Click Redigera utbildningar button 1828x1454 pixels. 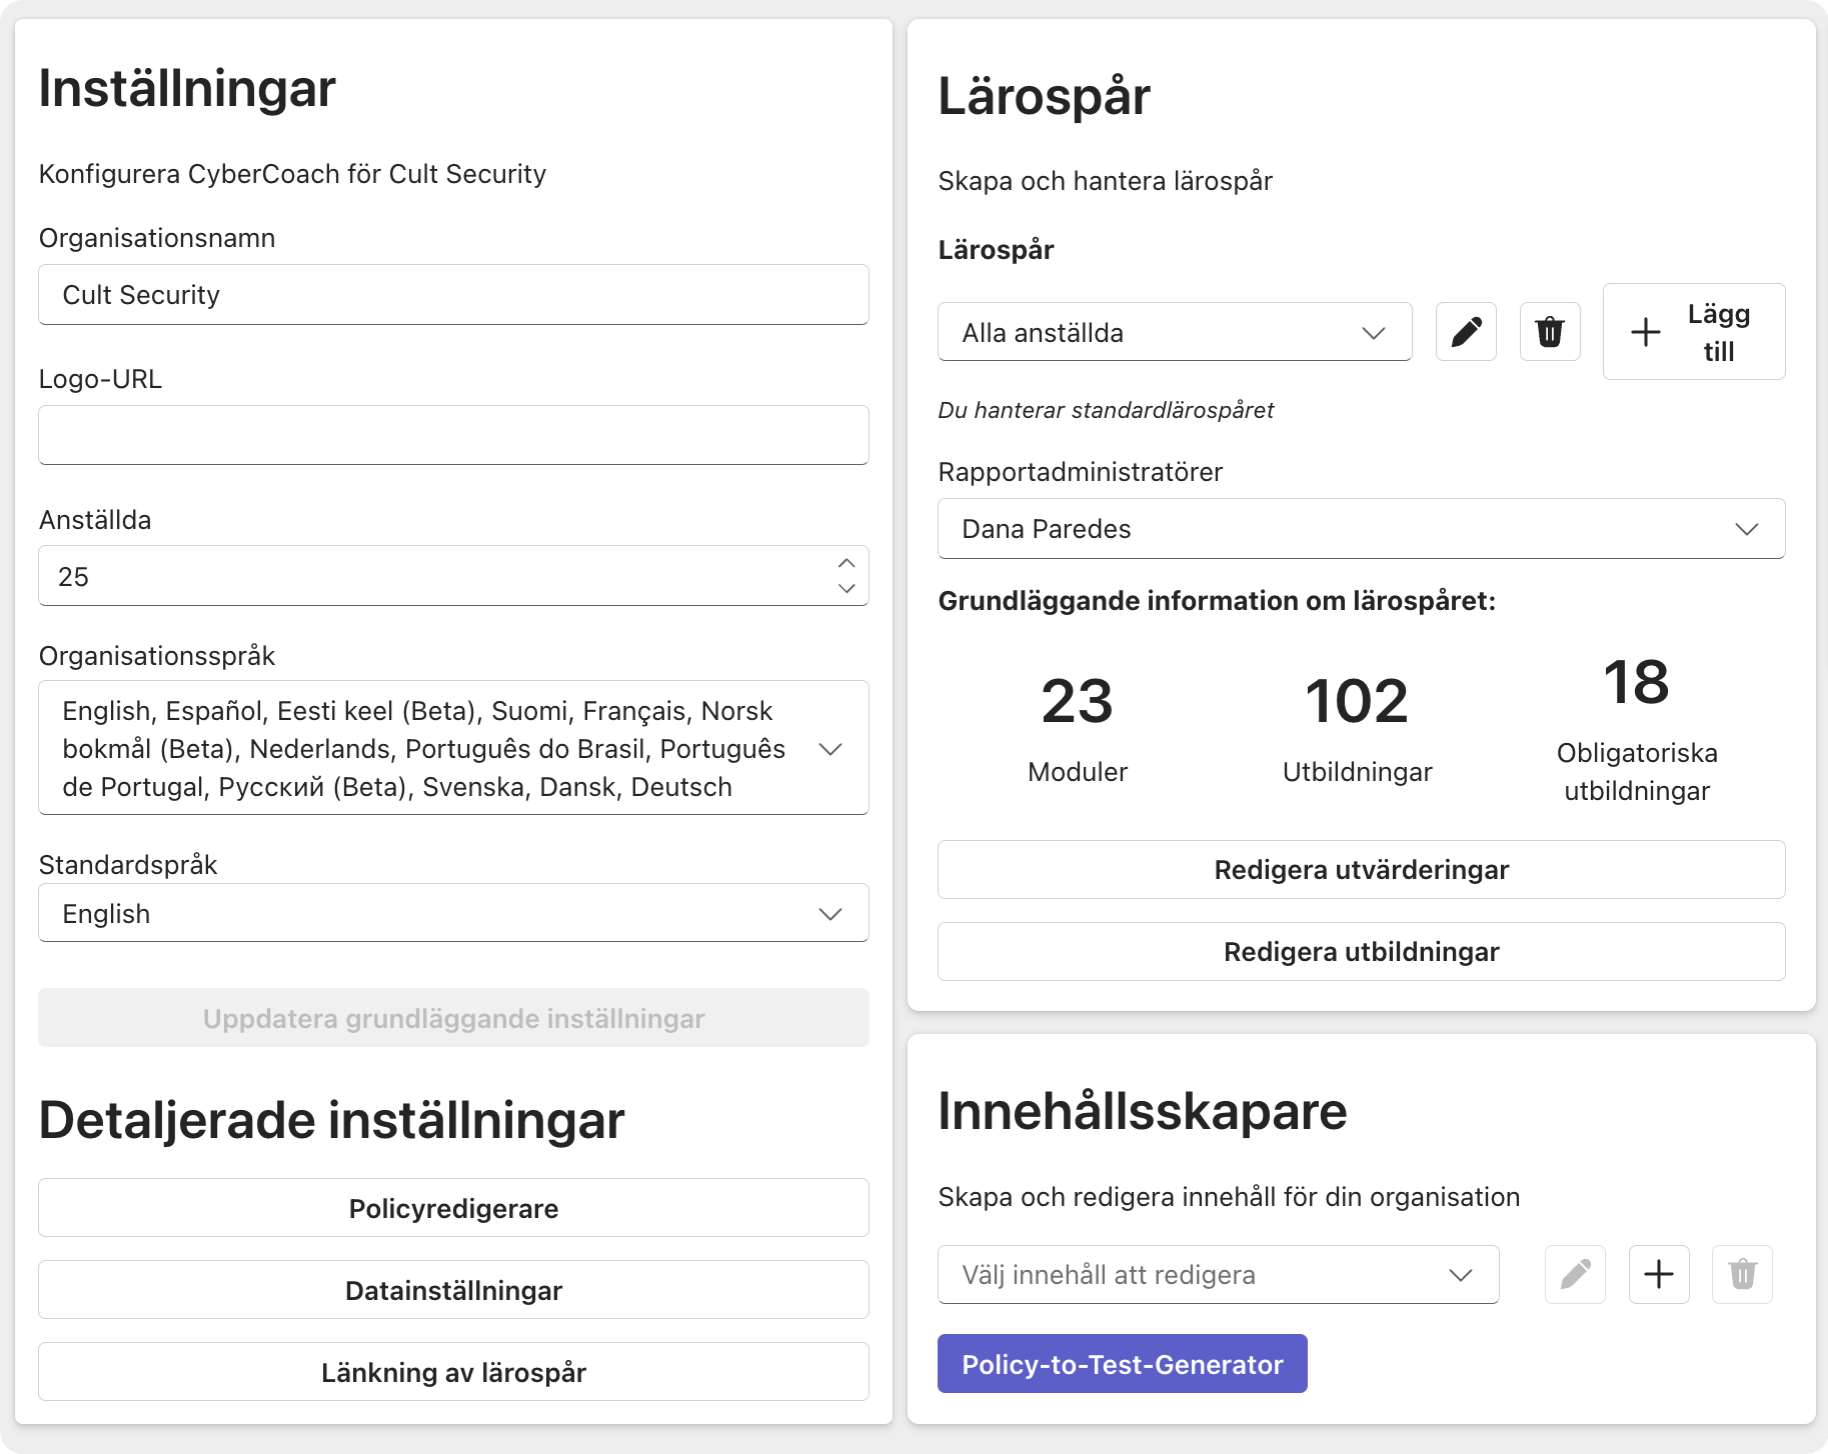point(1360,952)
